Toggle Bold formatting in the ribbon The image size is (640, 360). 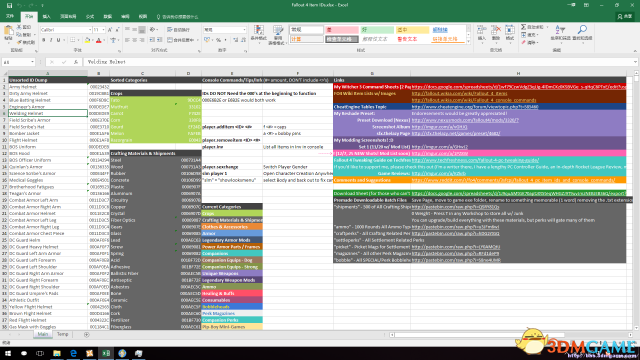pos(43,40)
